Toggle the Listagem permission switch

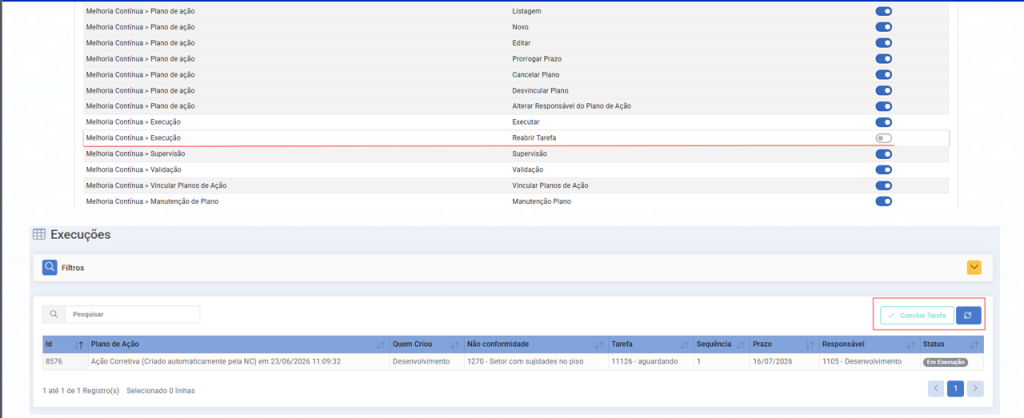coord(884,11)
